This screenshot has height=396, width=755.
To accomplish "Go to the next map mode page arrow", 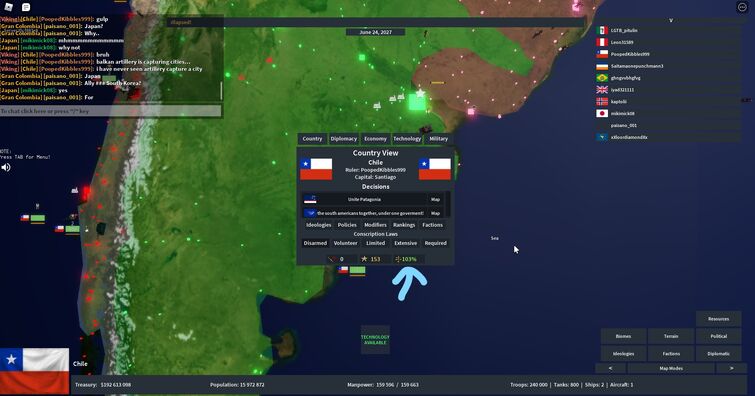I will pos(731,368).
